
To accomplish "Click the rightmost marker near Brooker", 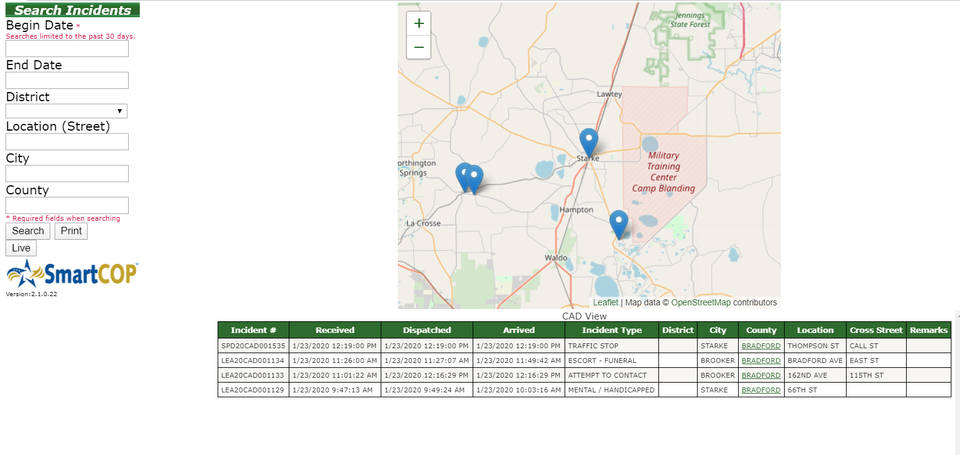I will [x=475, y=178].
